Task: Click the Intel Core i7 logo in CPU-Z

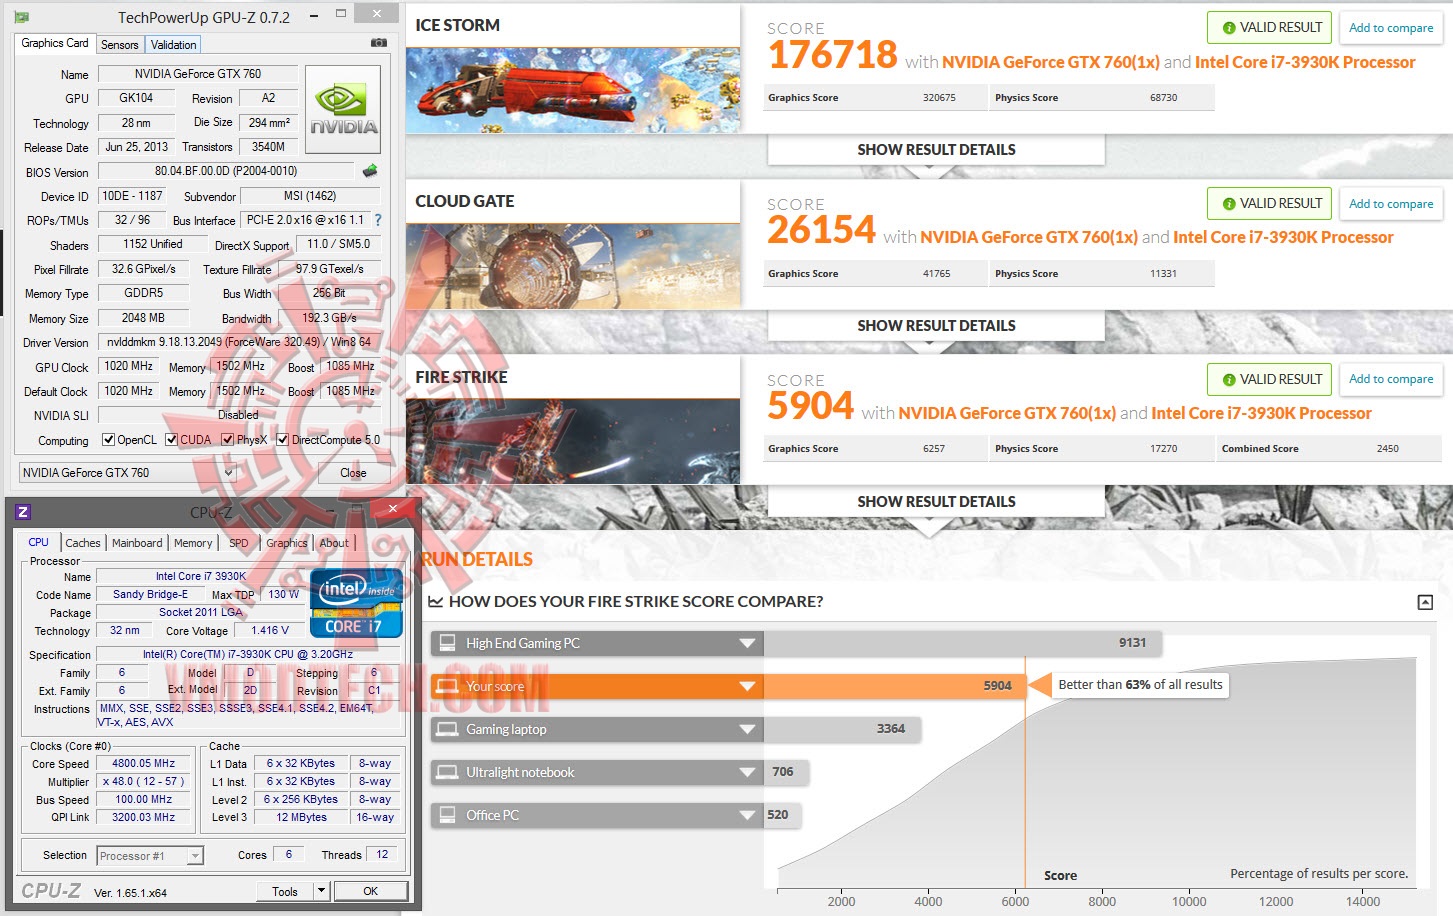Action: coord(356,603)
